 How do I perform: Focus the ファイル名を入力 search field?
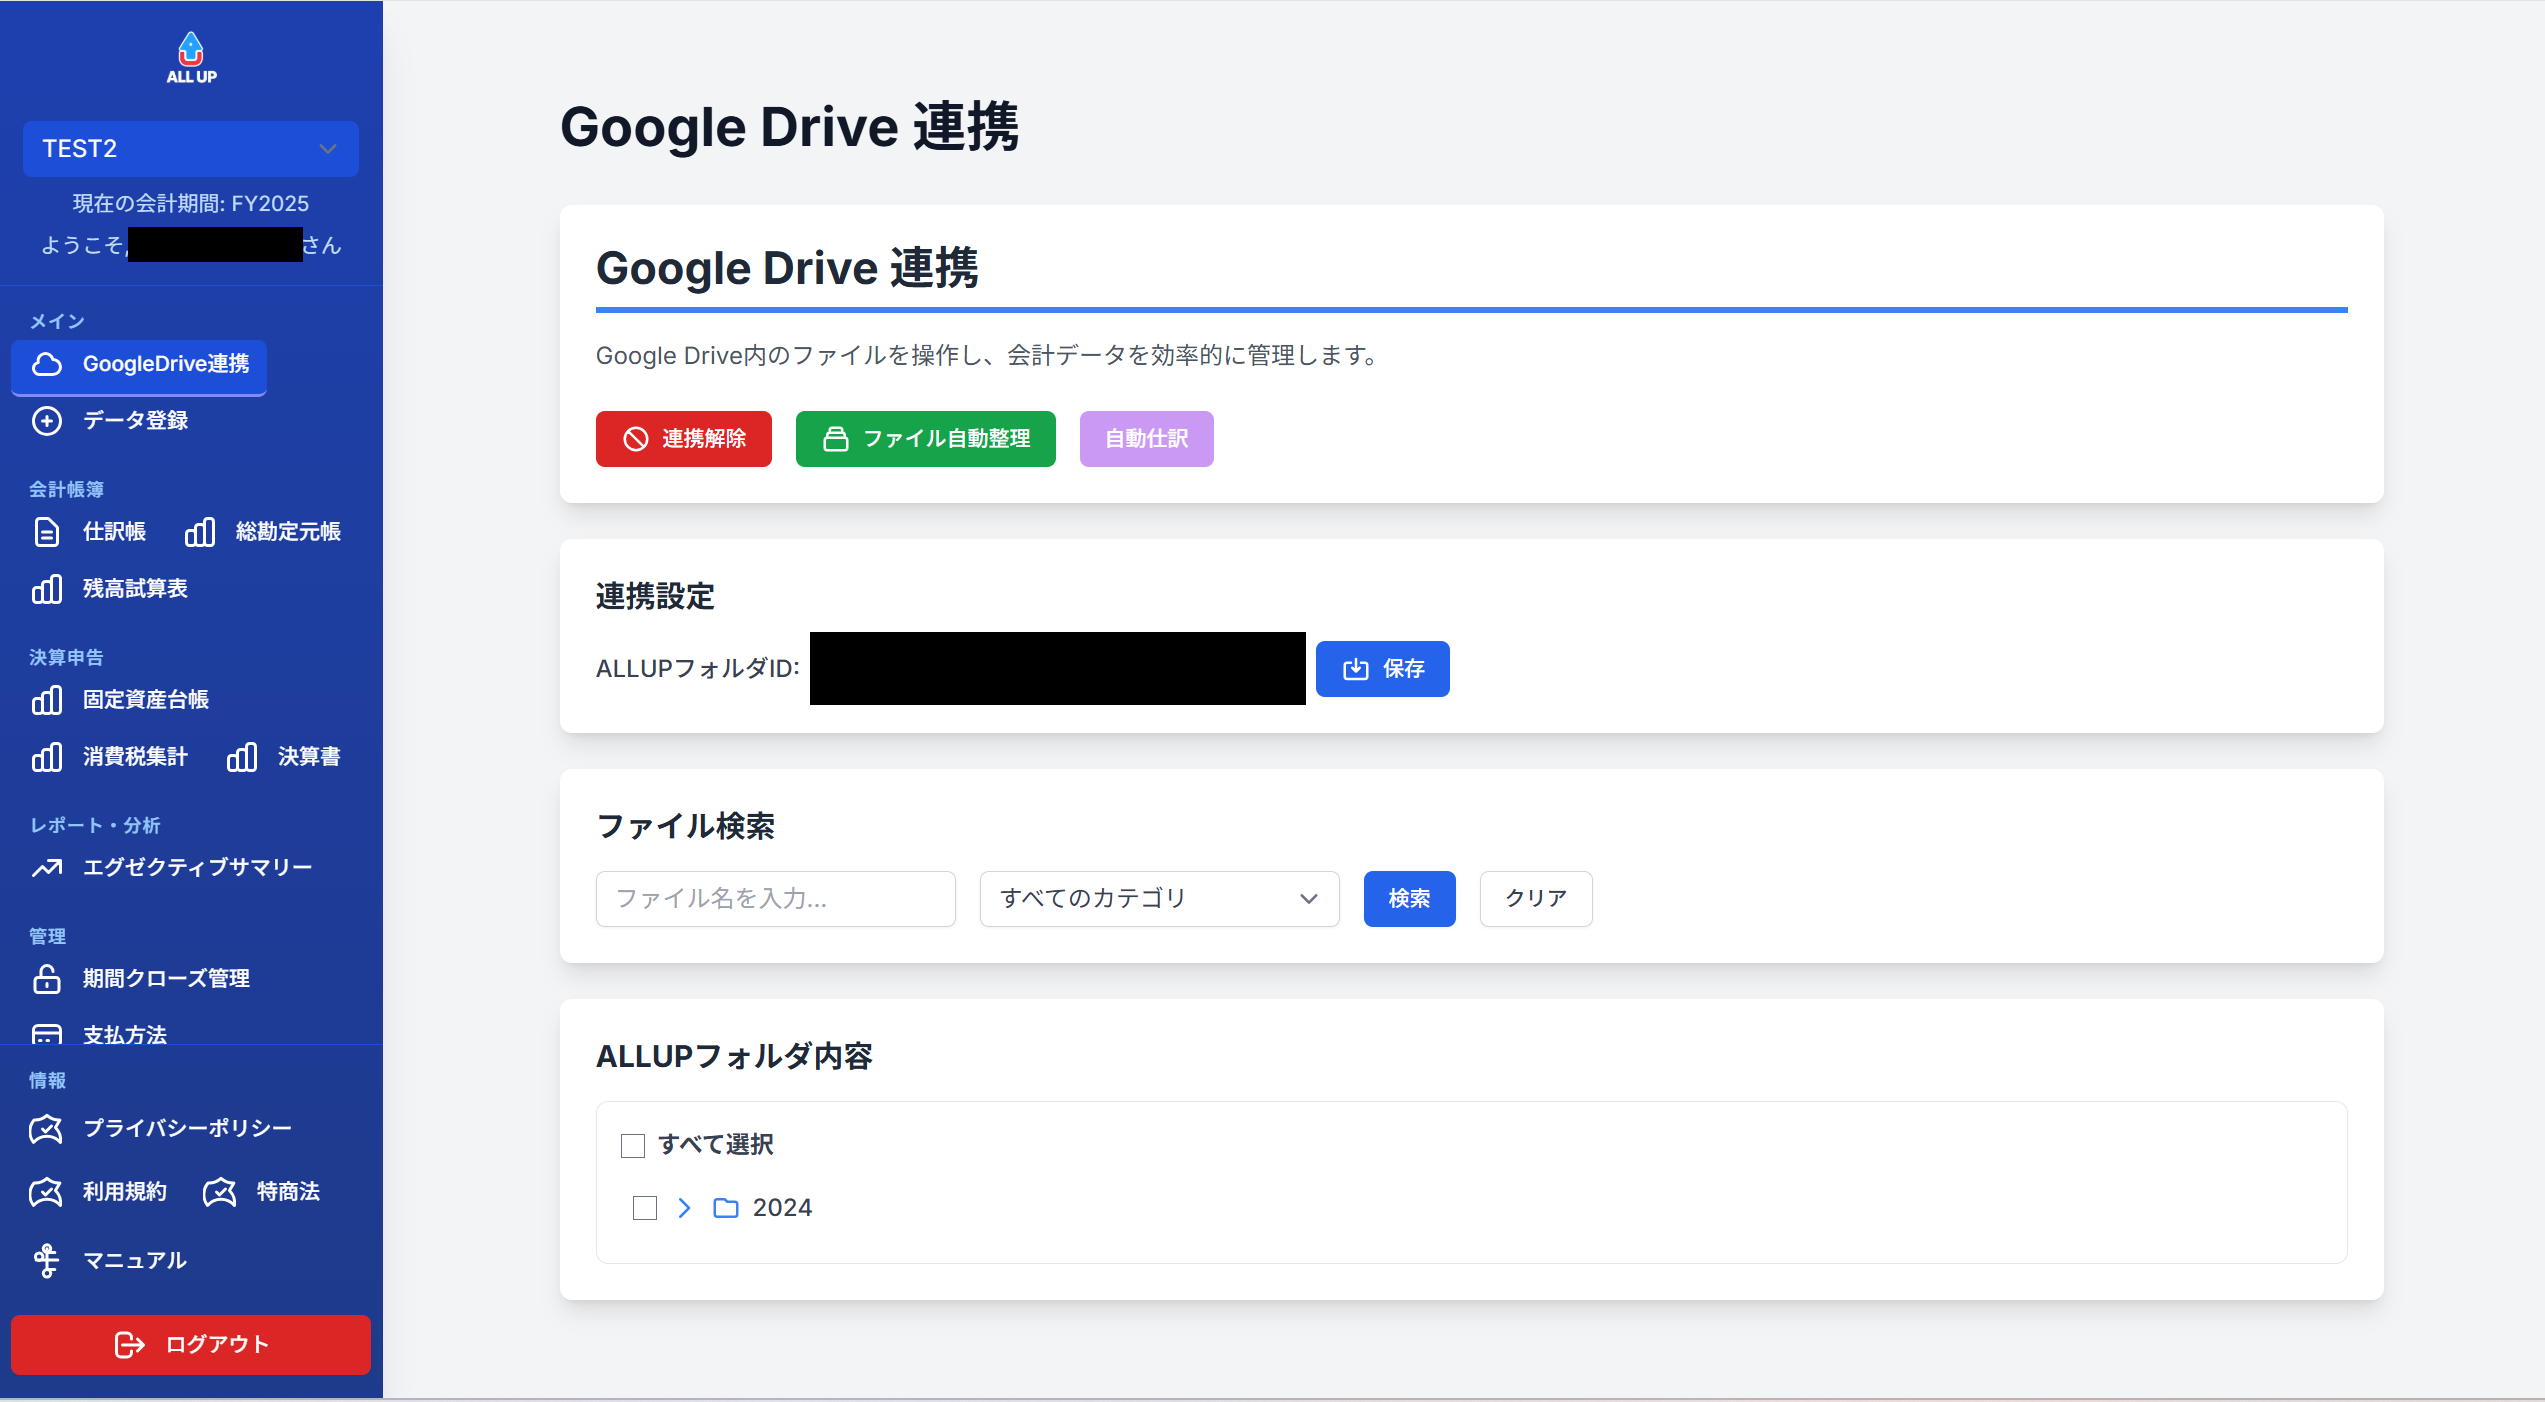click(775, 899)
